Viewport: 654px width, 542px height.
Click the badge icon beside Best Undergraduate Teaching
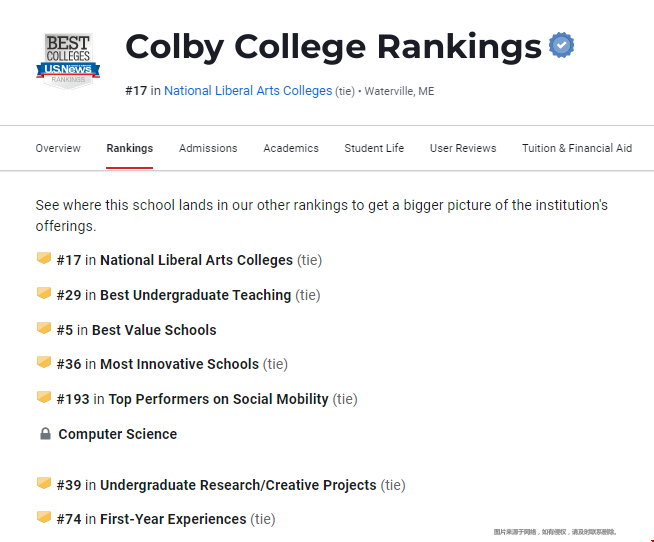[x=44, y=293]
